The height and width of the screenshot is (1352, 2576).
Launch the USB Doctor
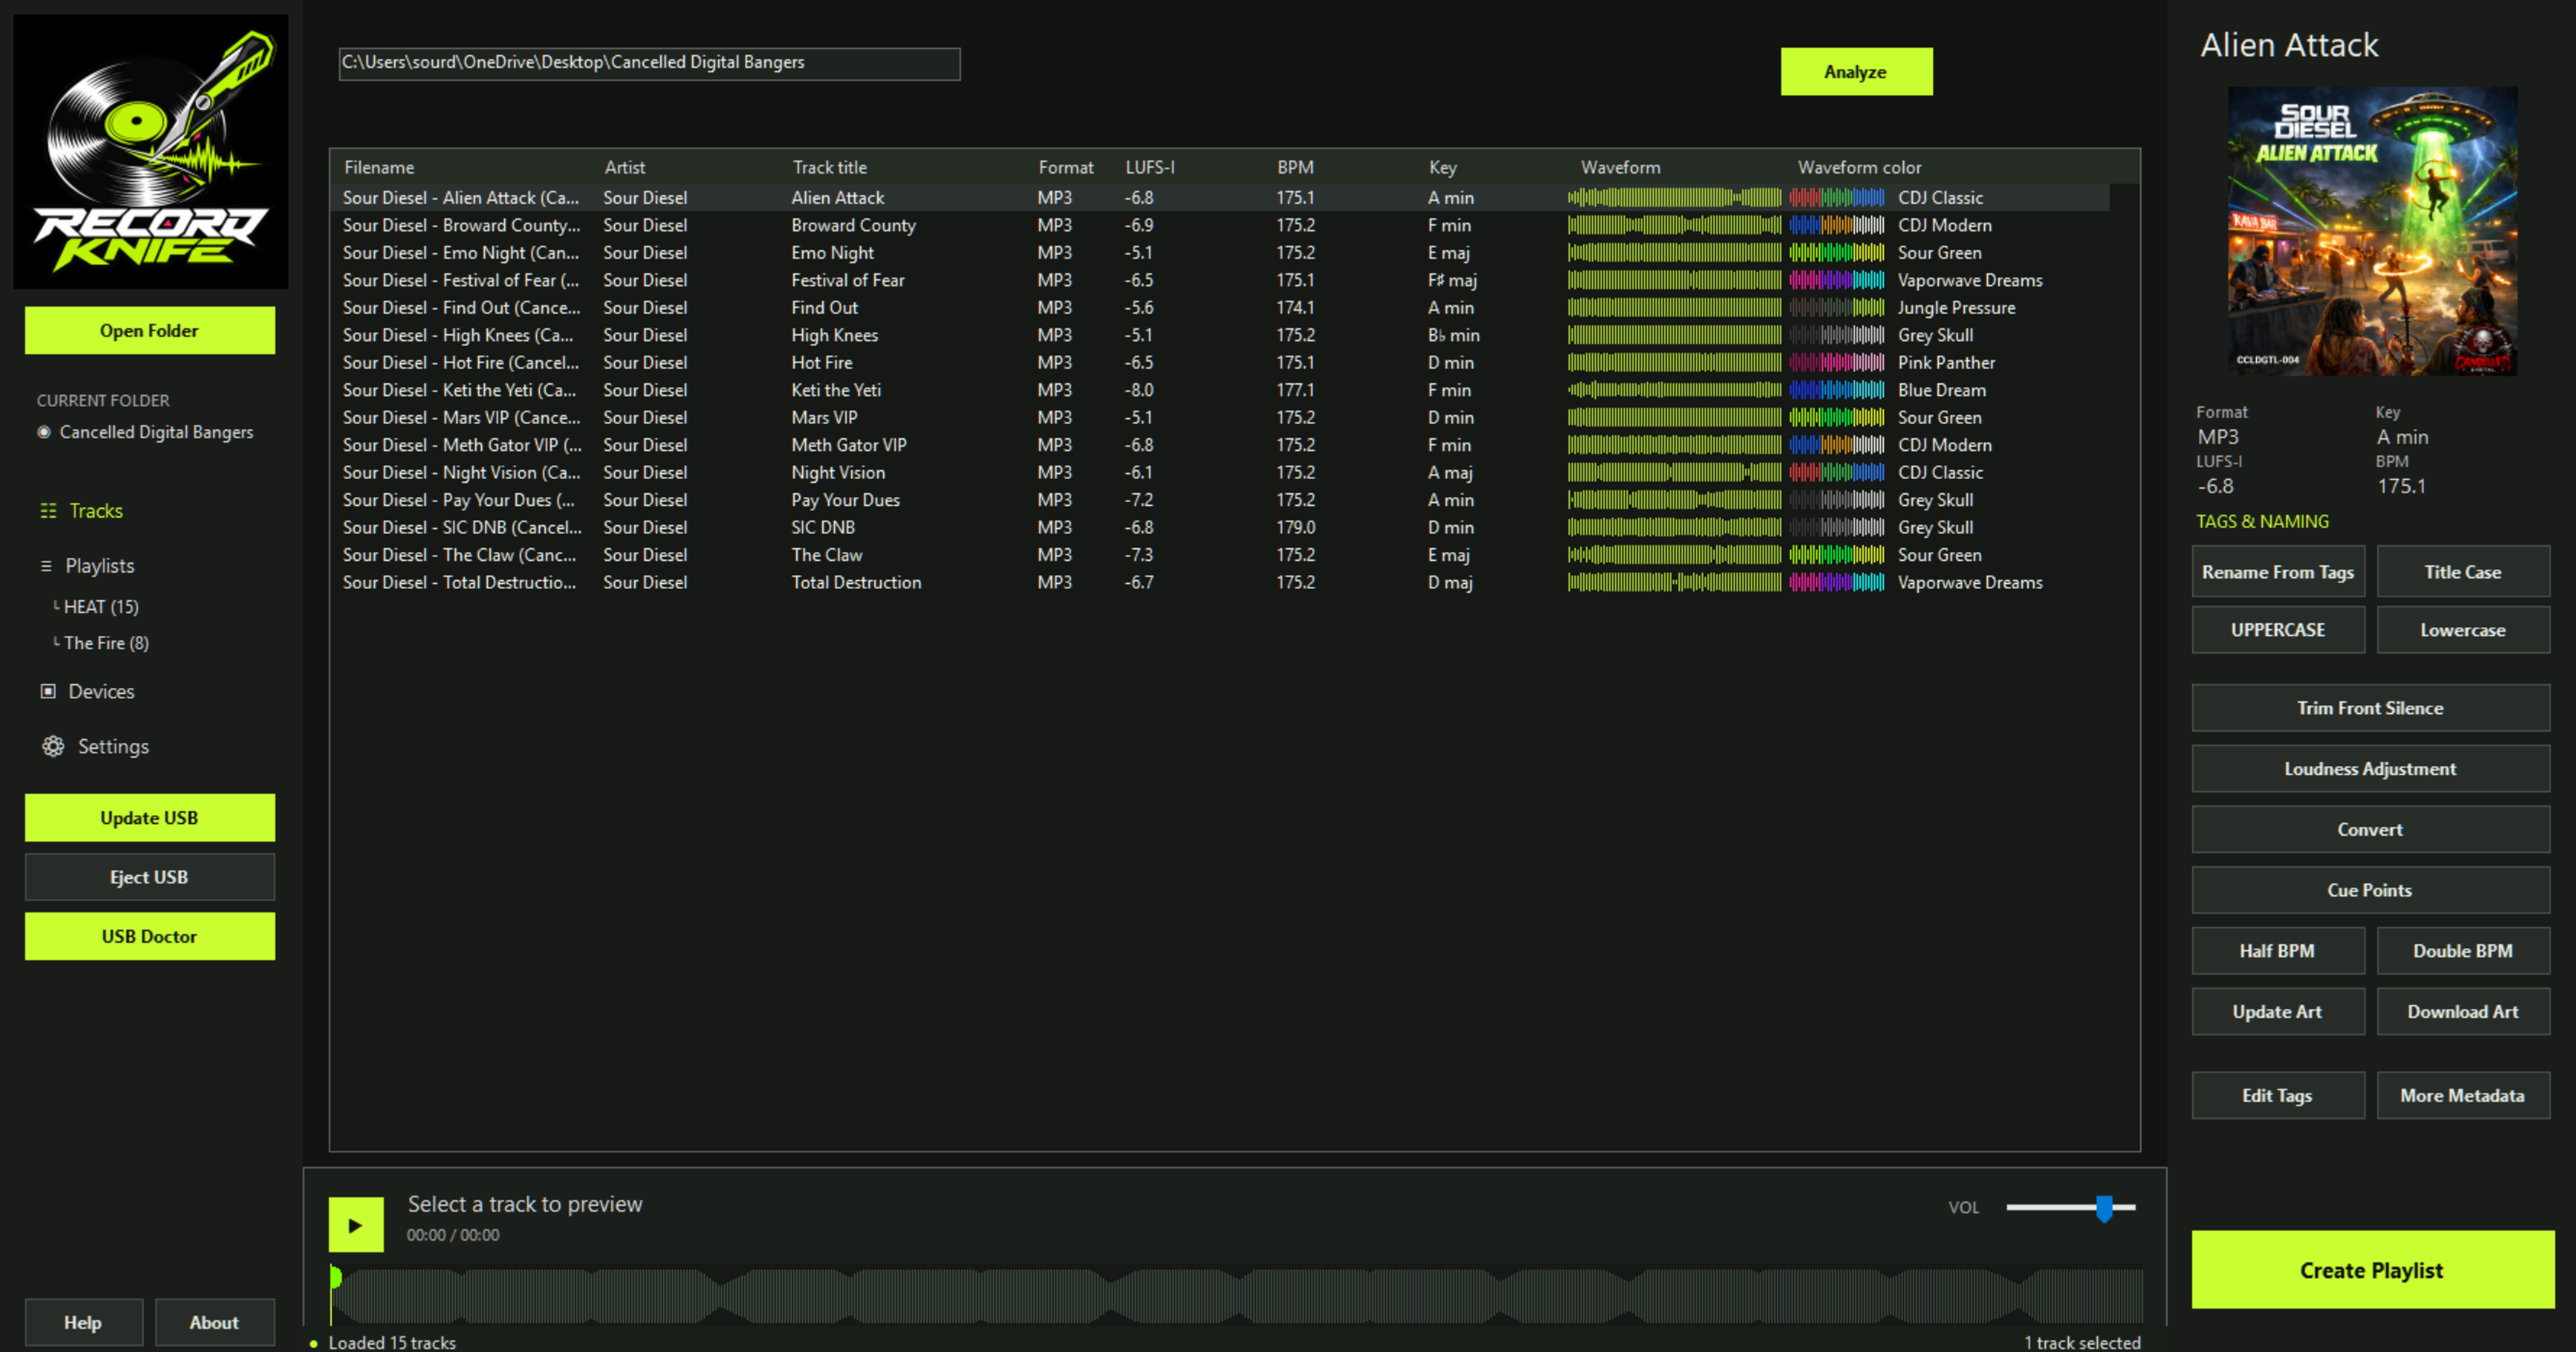150,936
